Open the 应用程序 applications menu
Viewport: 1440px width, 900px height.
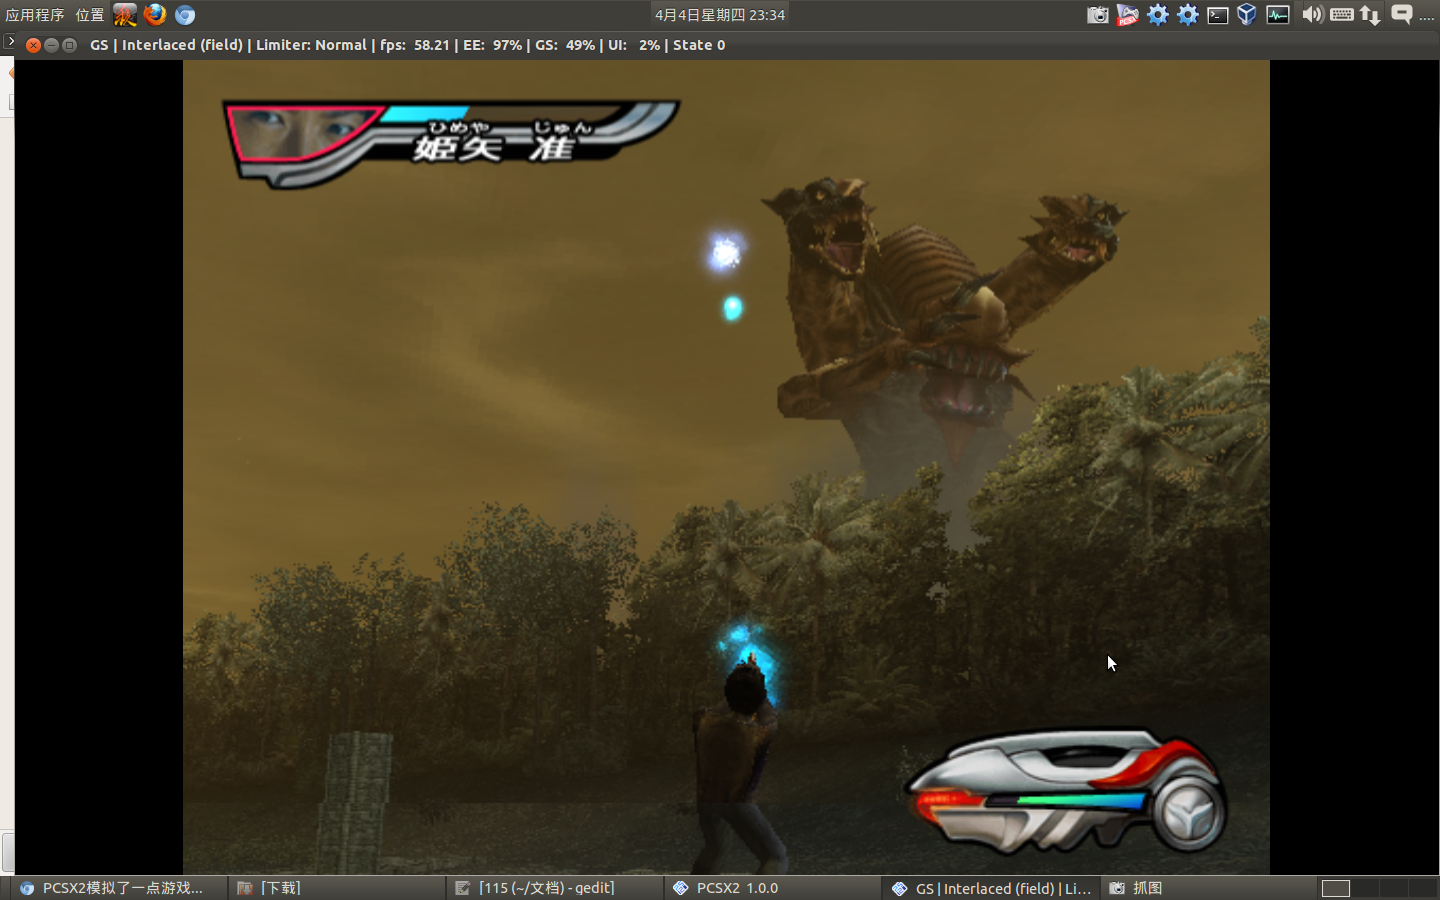[x=35, y=15]
